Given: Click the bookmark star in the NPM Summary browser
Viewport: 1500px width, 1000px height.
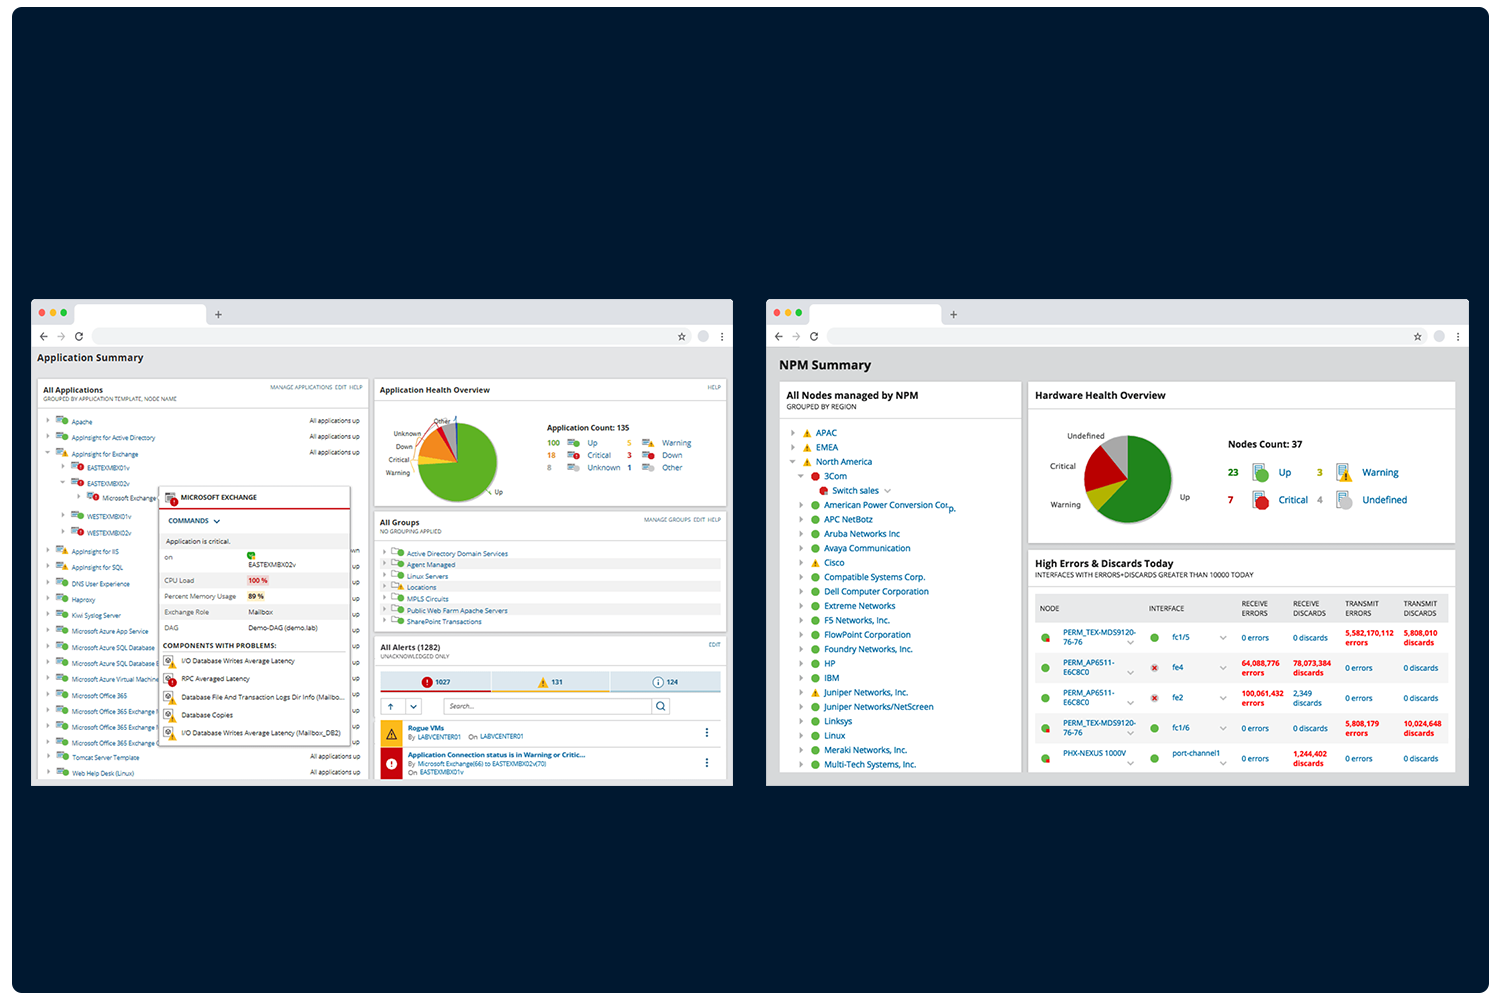Looking at the screenshot, I should [x=1417, y=337].
